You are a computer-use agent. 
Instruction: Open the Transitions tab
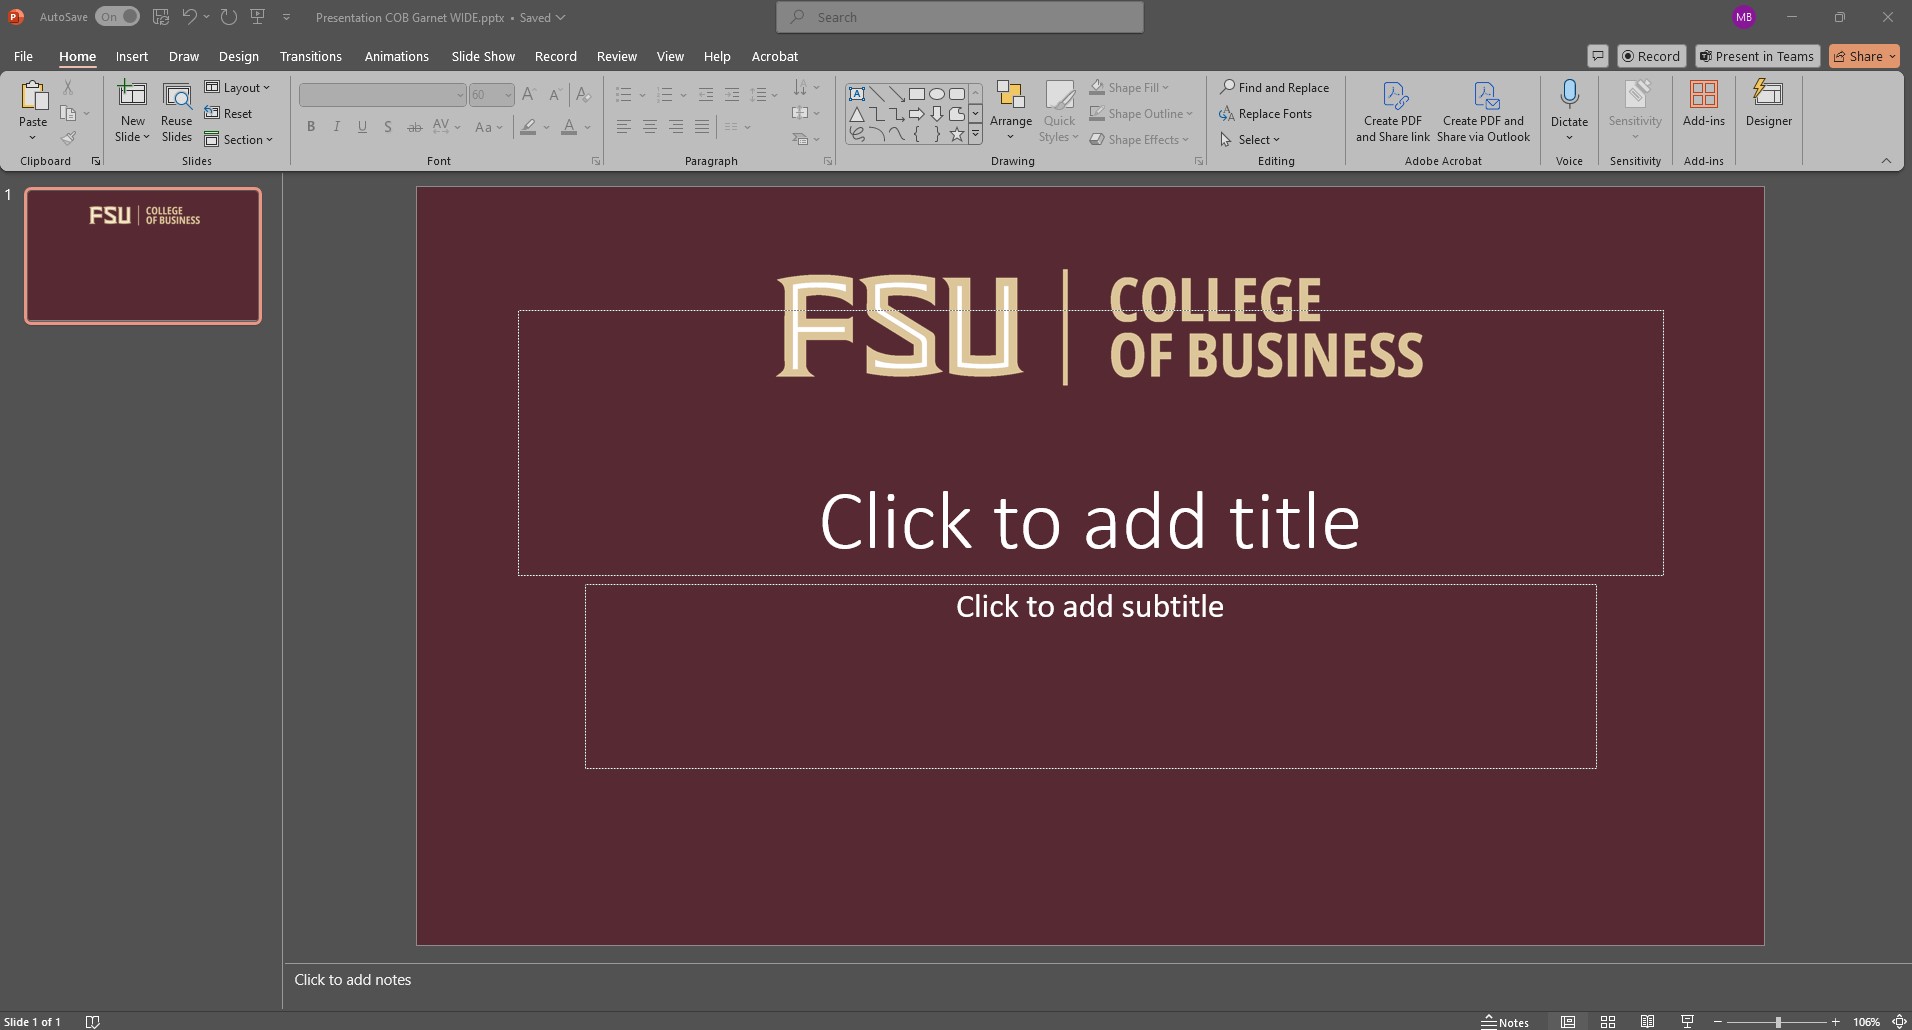click(310, 57)
